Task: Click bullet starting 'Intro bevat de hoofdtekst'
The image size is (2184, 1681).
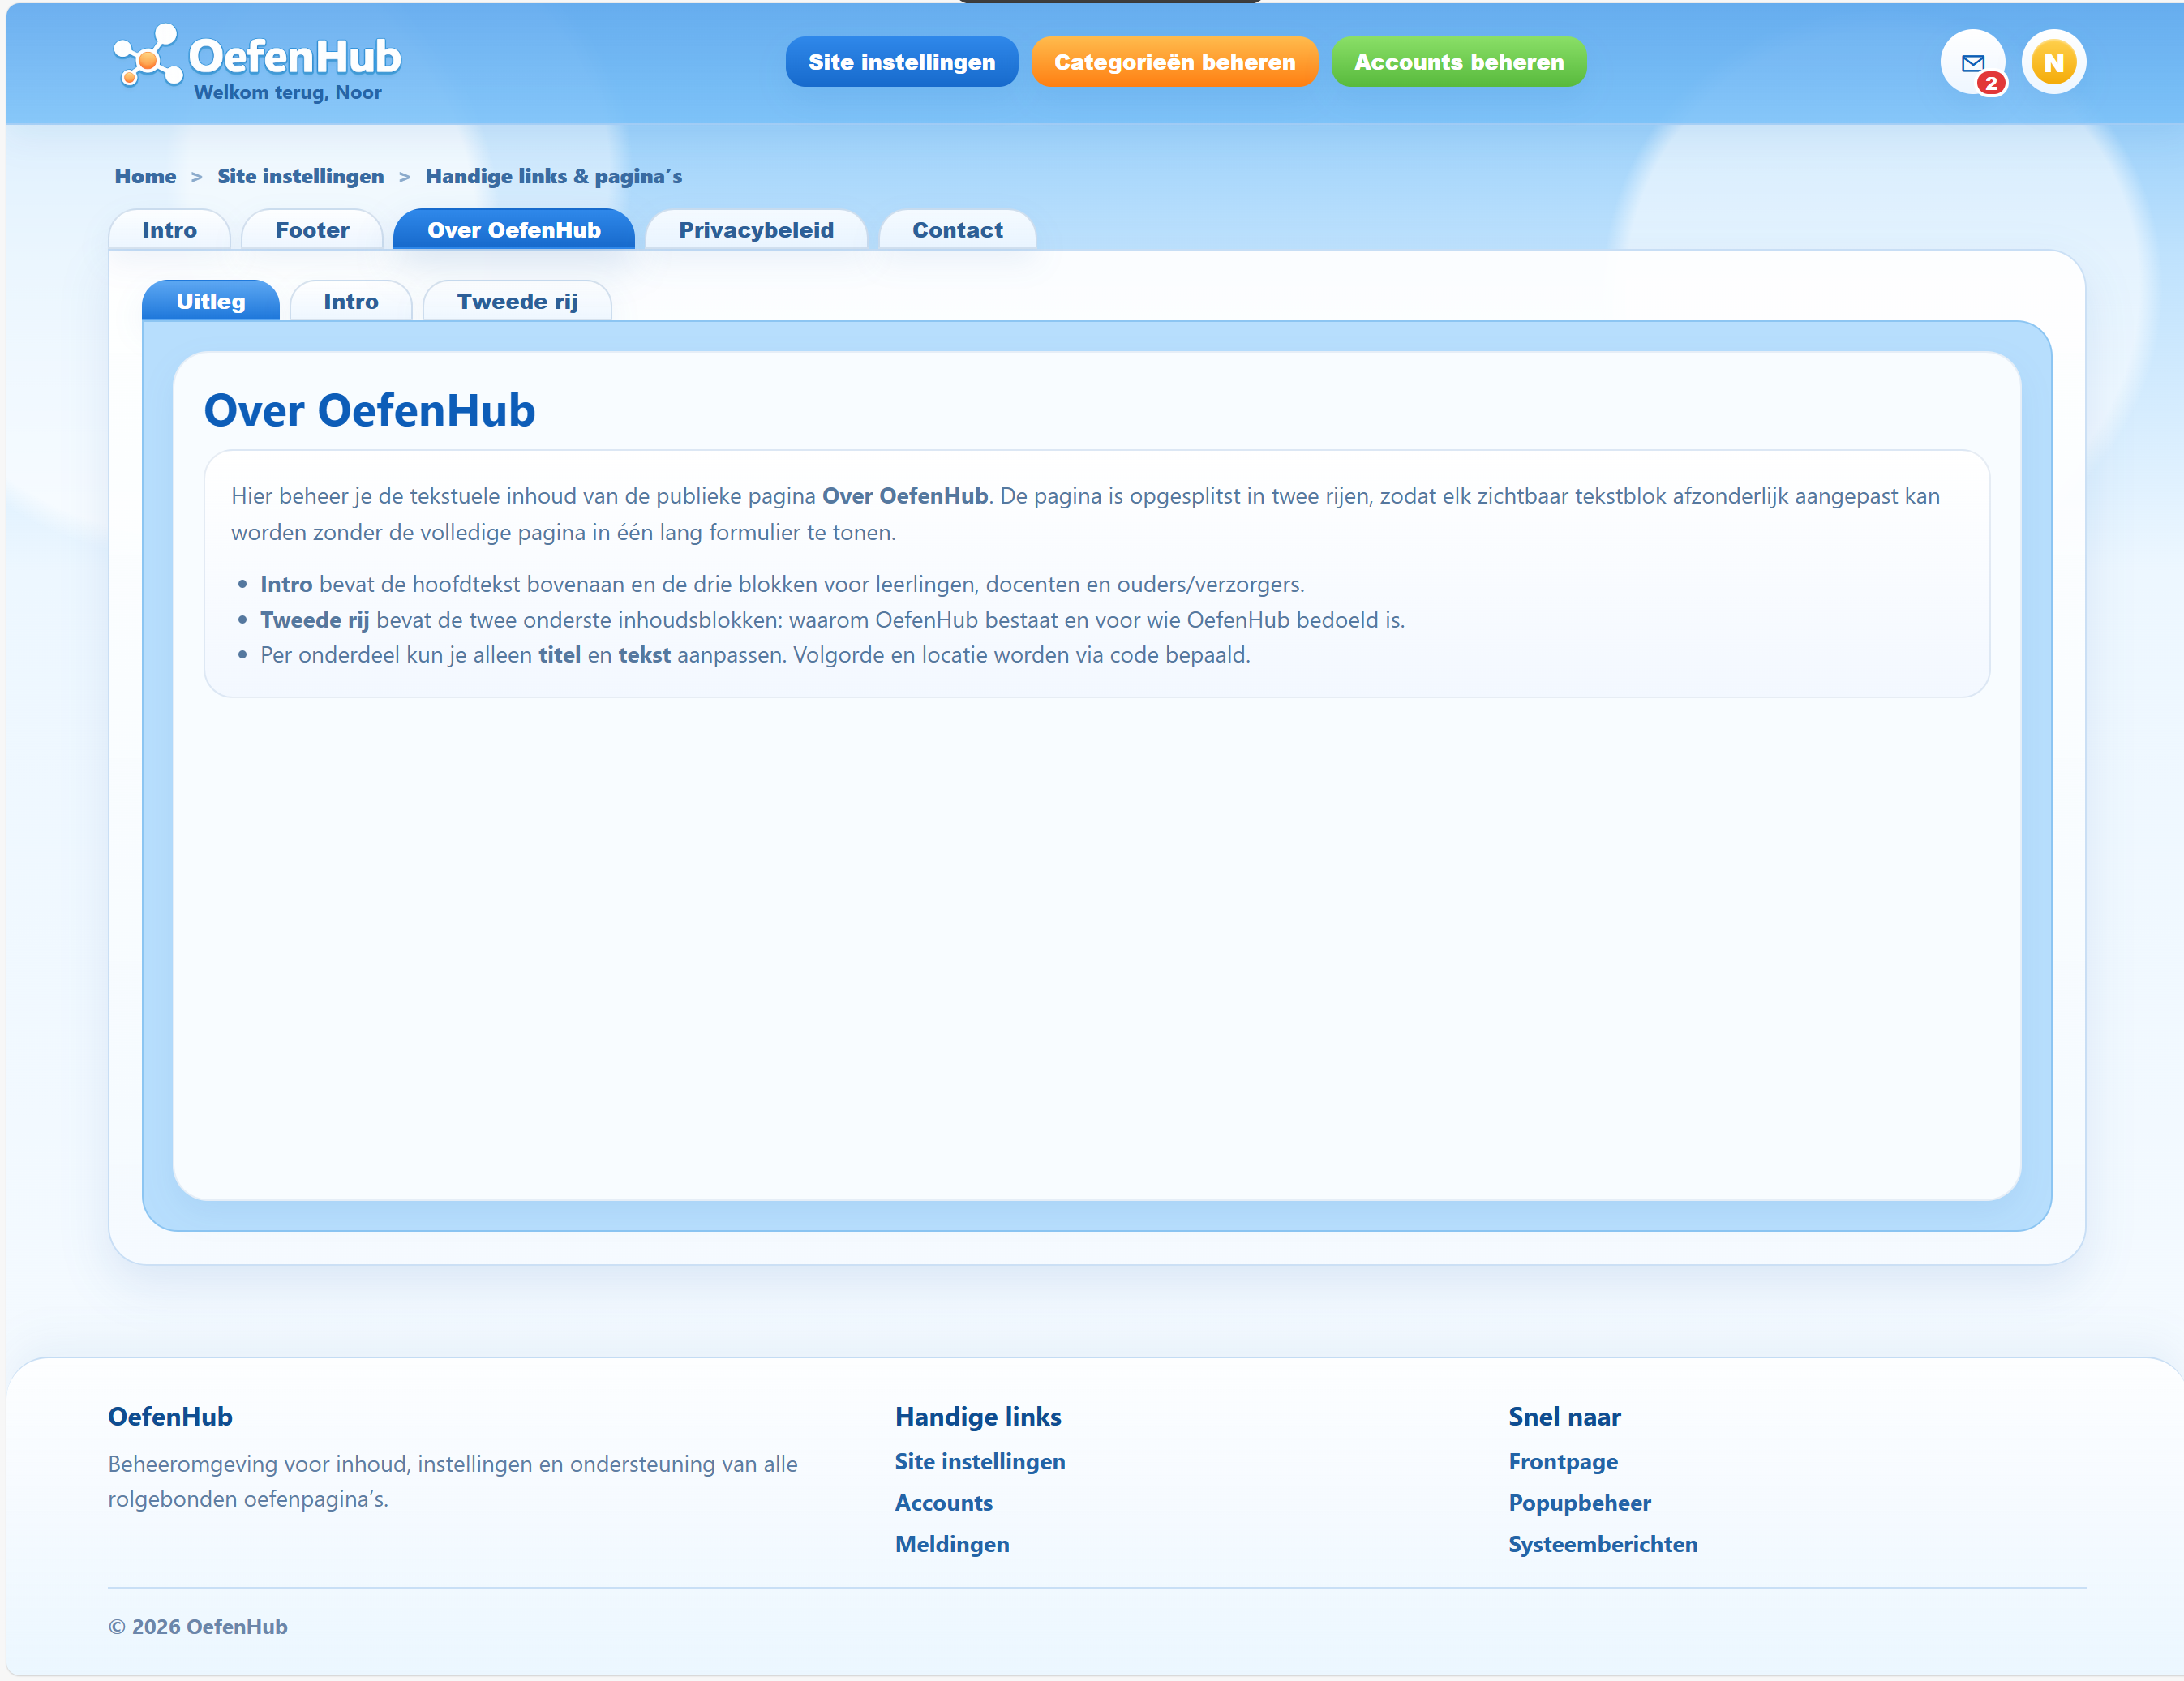Action: click(782, 584)
